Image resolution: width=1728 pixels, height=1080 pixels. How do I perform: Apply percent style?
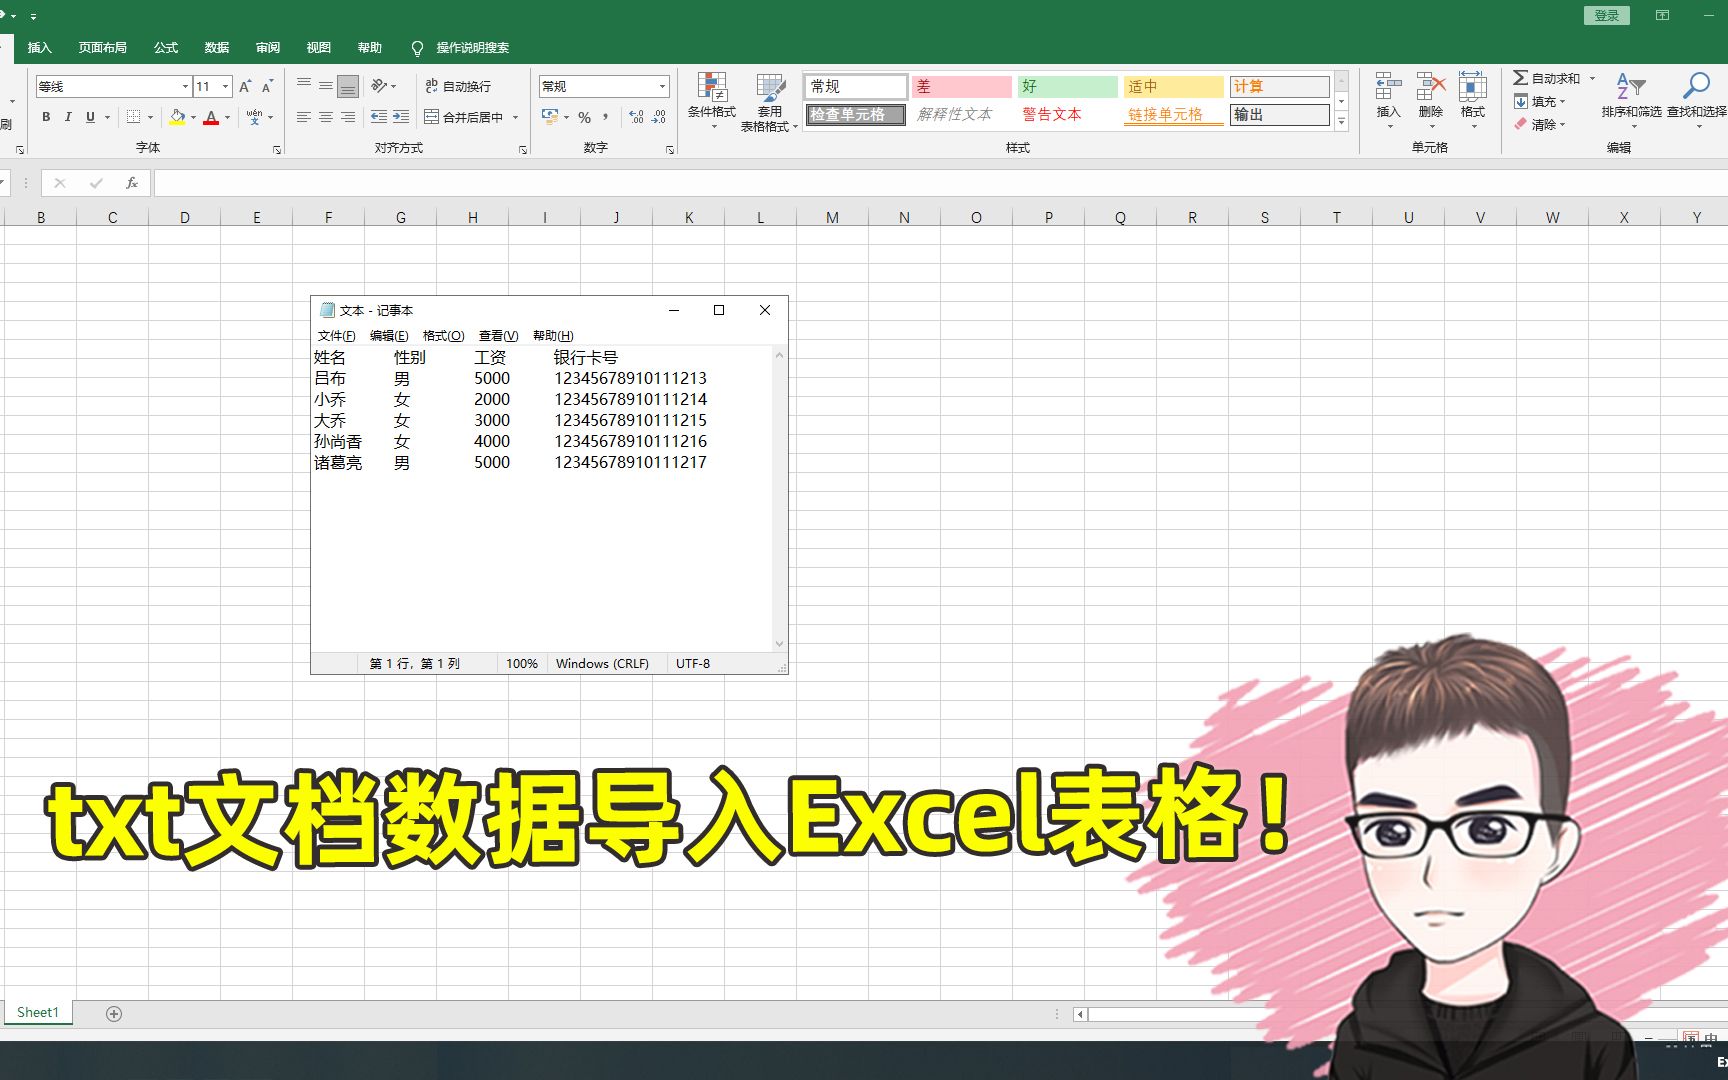[x=584, y=117]
